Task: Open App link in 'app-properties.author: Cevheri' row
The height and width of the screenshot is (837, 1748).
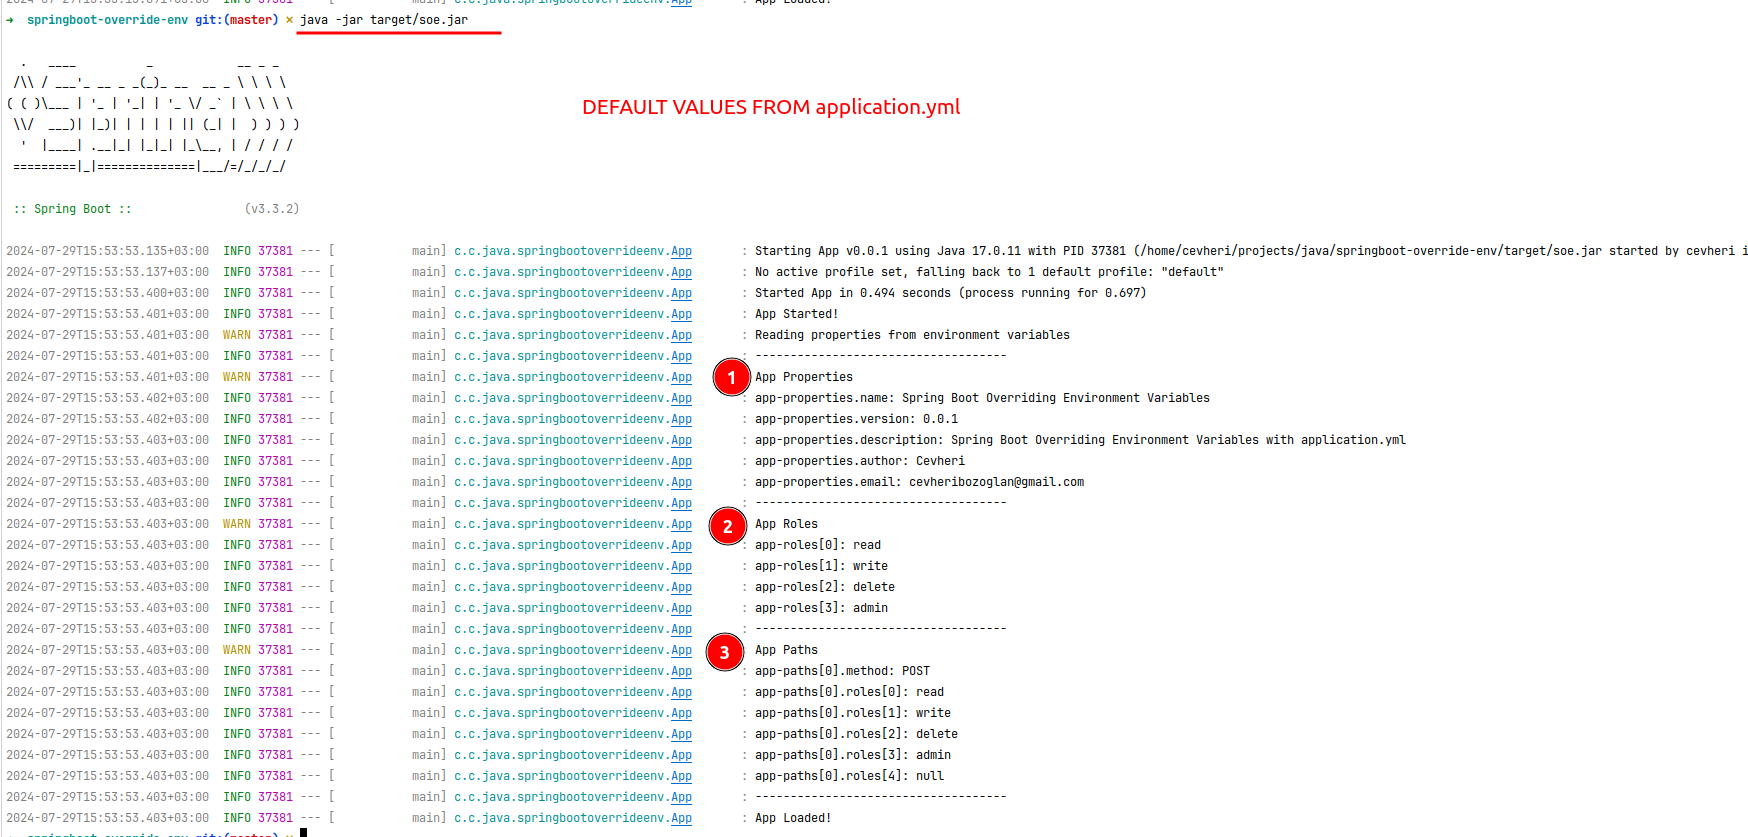Action: click(x=681, y=461)
